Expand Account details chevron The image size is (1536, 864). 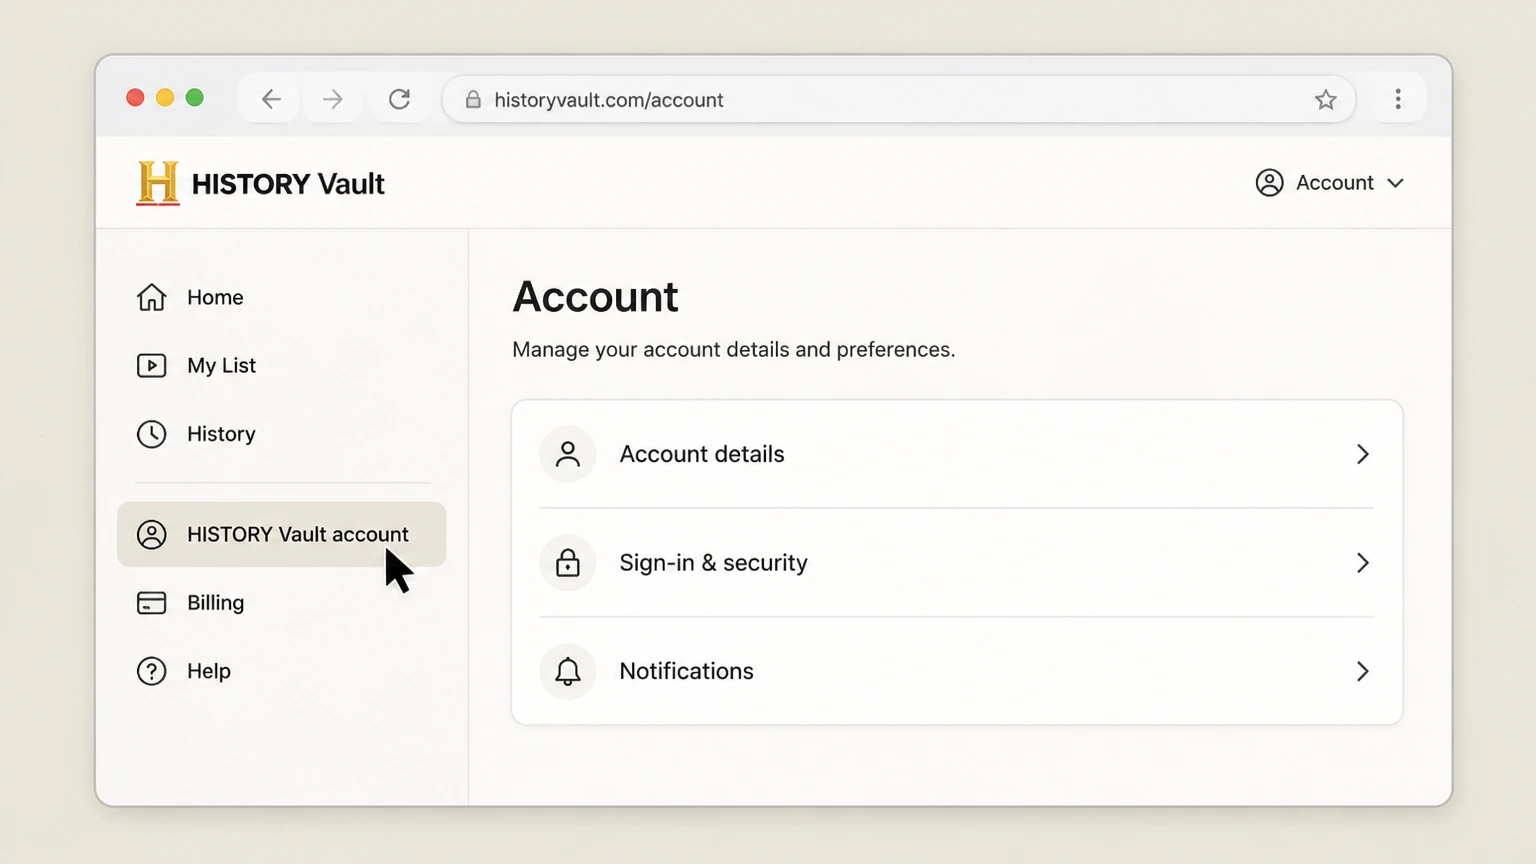tap(1363, 454)
